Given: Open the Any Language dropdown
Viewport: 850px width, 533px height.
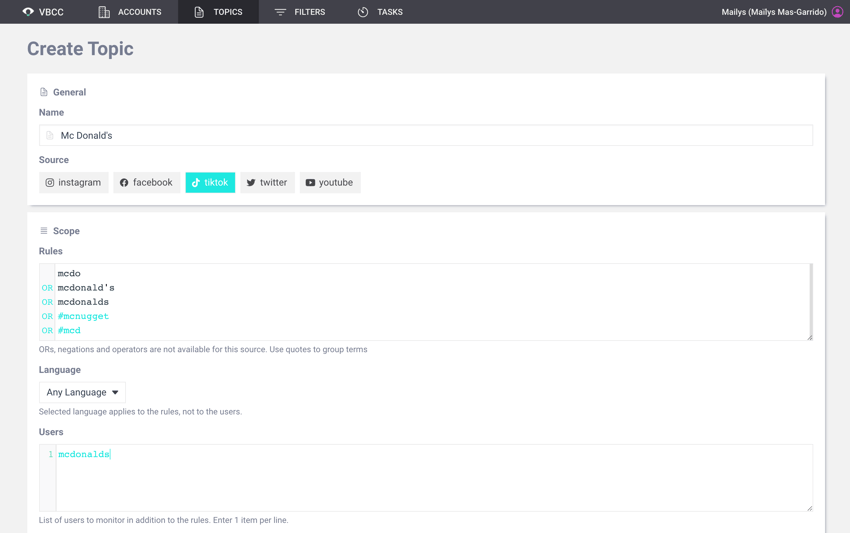Looking at the screenshot, I should 82,393.
